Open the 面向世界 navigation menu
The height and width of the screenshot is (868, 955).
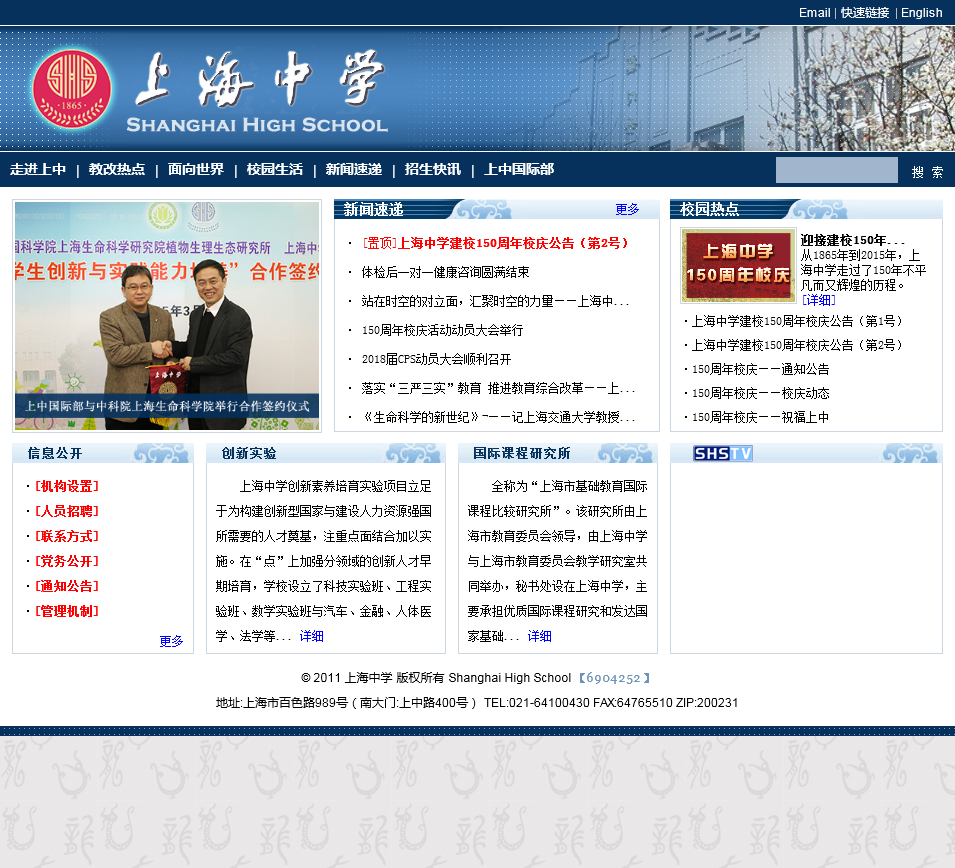point(196,169)
